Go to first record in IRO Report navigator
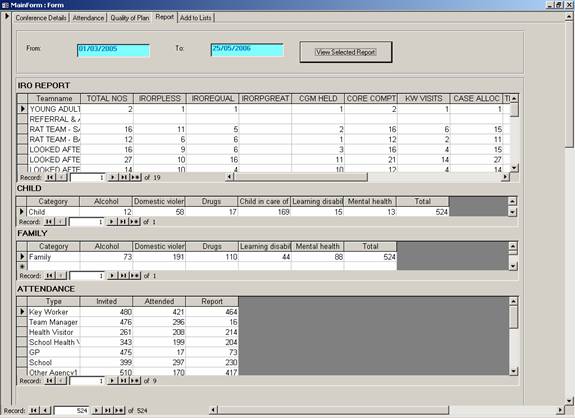This screenshot has height=418, width=575. [x=50, y=177]
